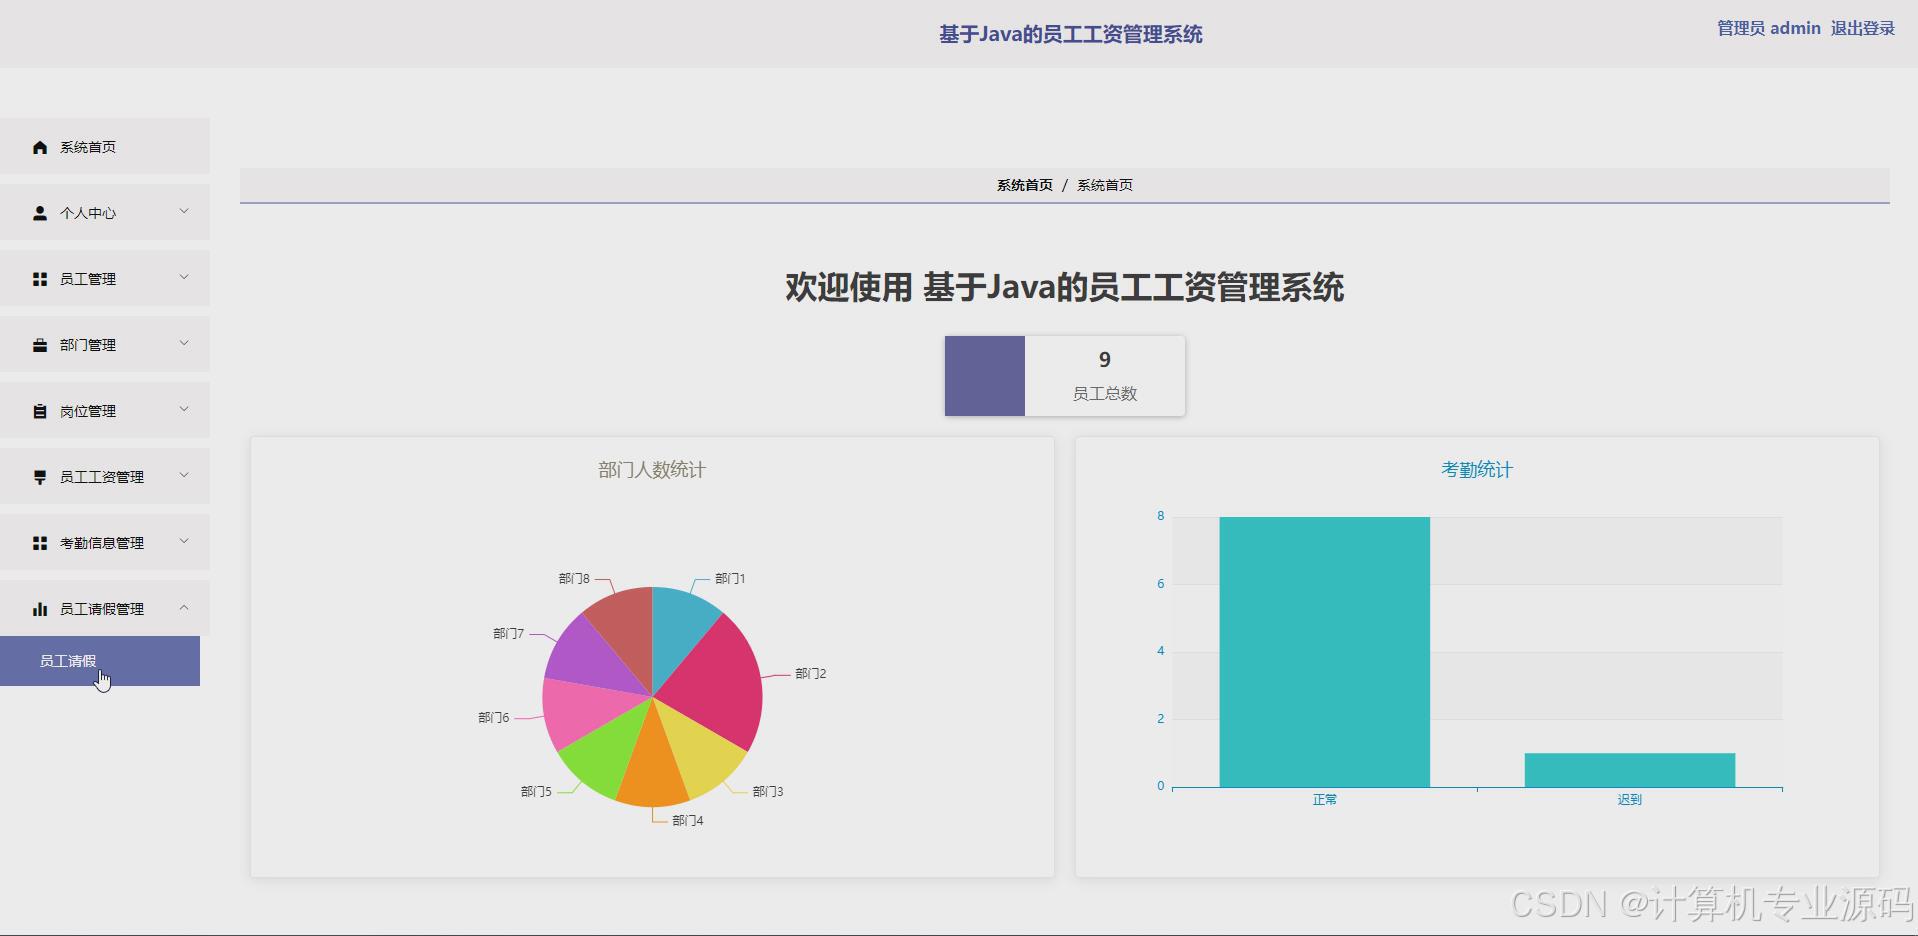Screen dimensions: 1918x936
Task: Click the y-axis value 4
Action: 1161,651
